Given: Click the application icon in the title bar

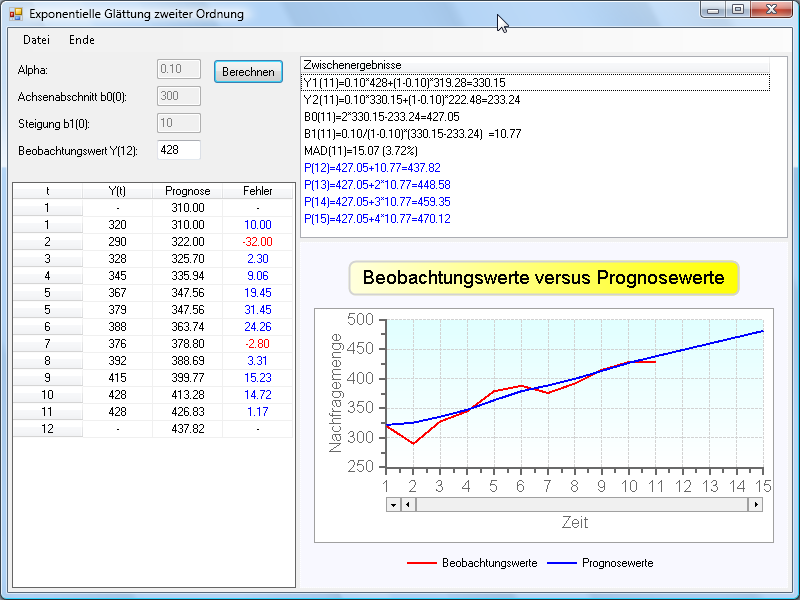Looking at the screenshot, I should [x=15, y=14].
